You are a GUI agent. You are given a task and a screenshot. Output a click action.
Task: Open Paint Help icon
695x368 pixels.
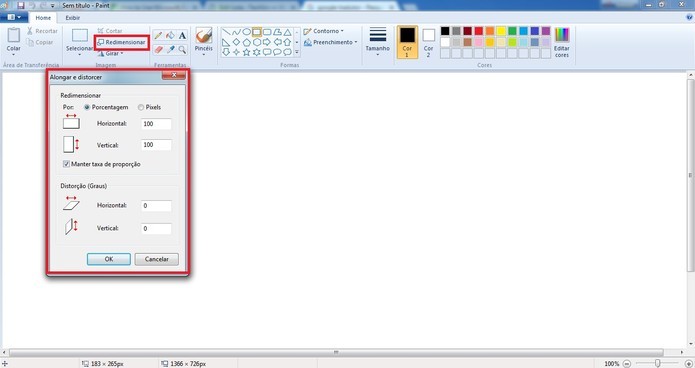(689, 17)
